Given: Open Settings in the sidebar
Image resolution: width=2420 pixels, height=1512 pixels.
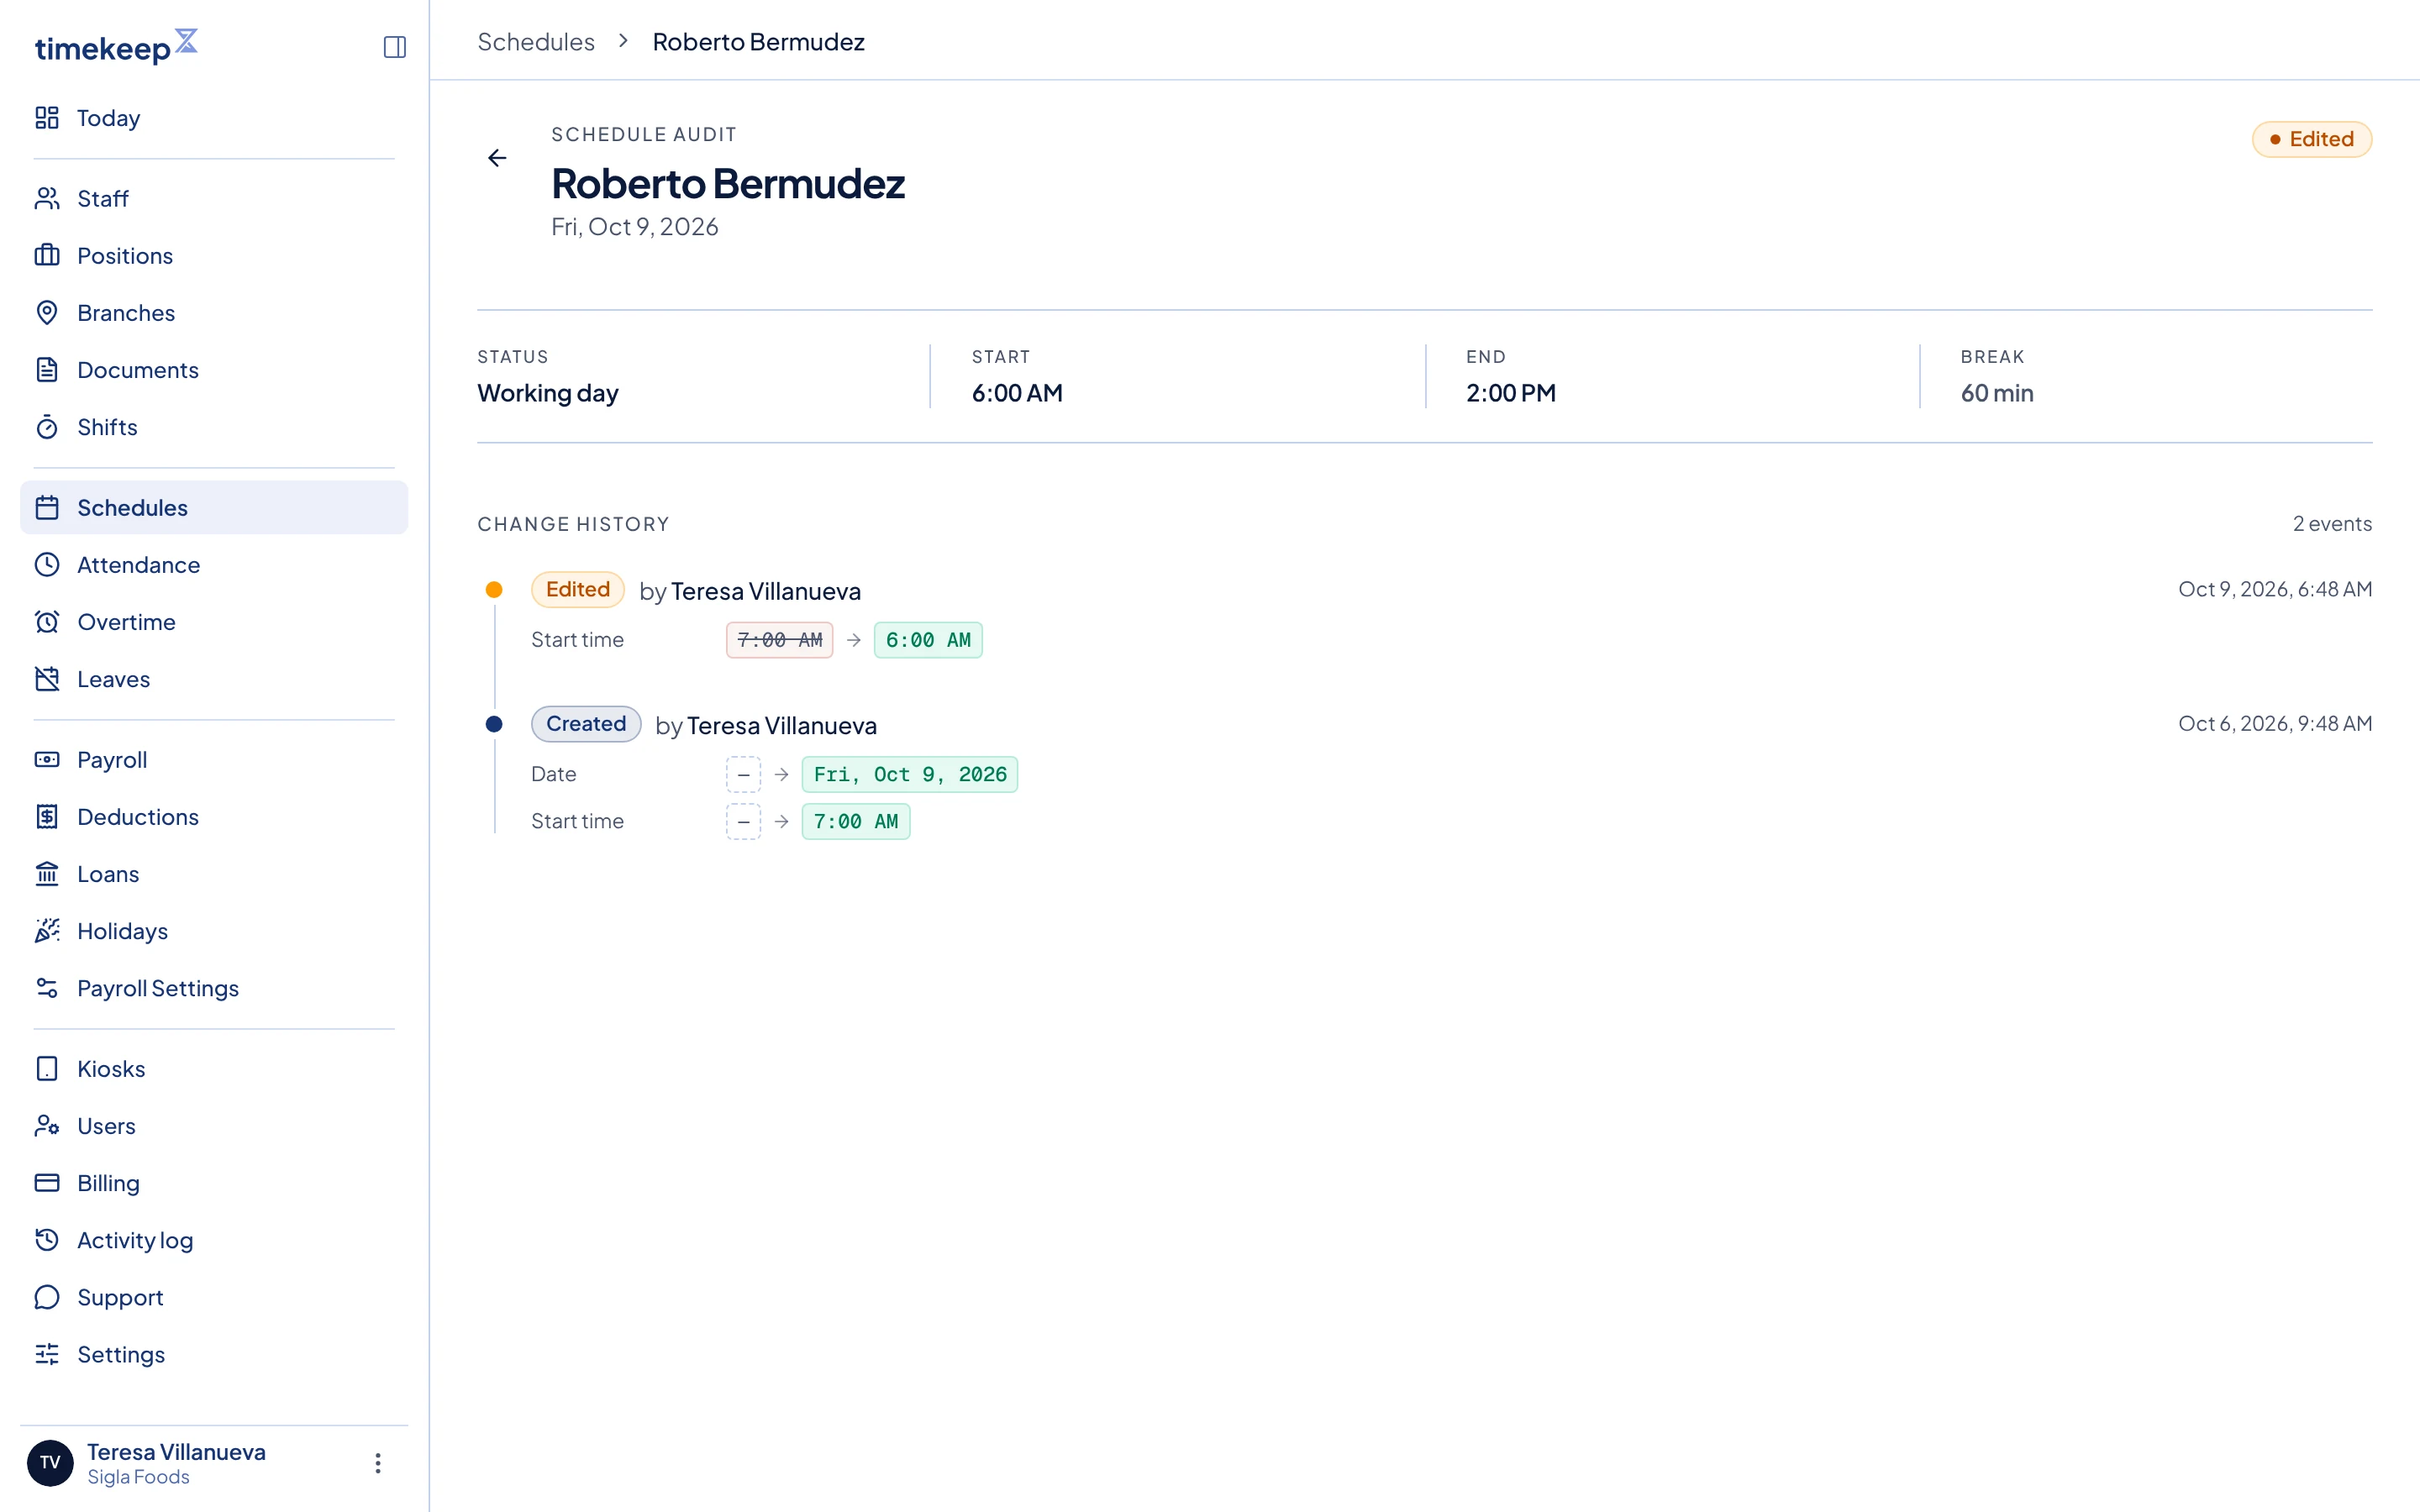Looking at the screenshot, I should point(214,1354).
